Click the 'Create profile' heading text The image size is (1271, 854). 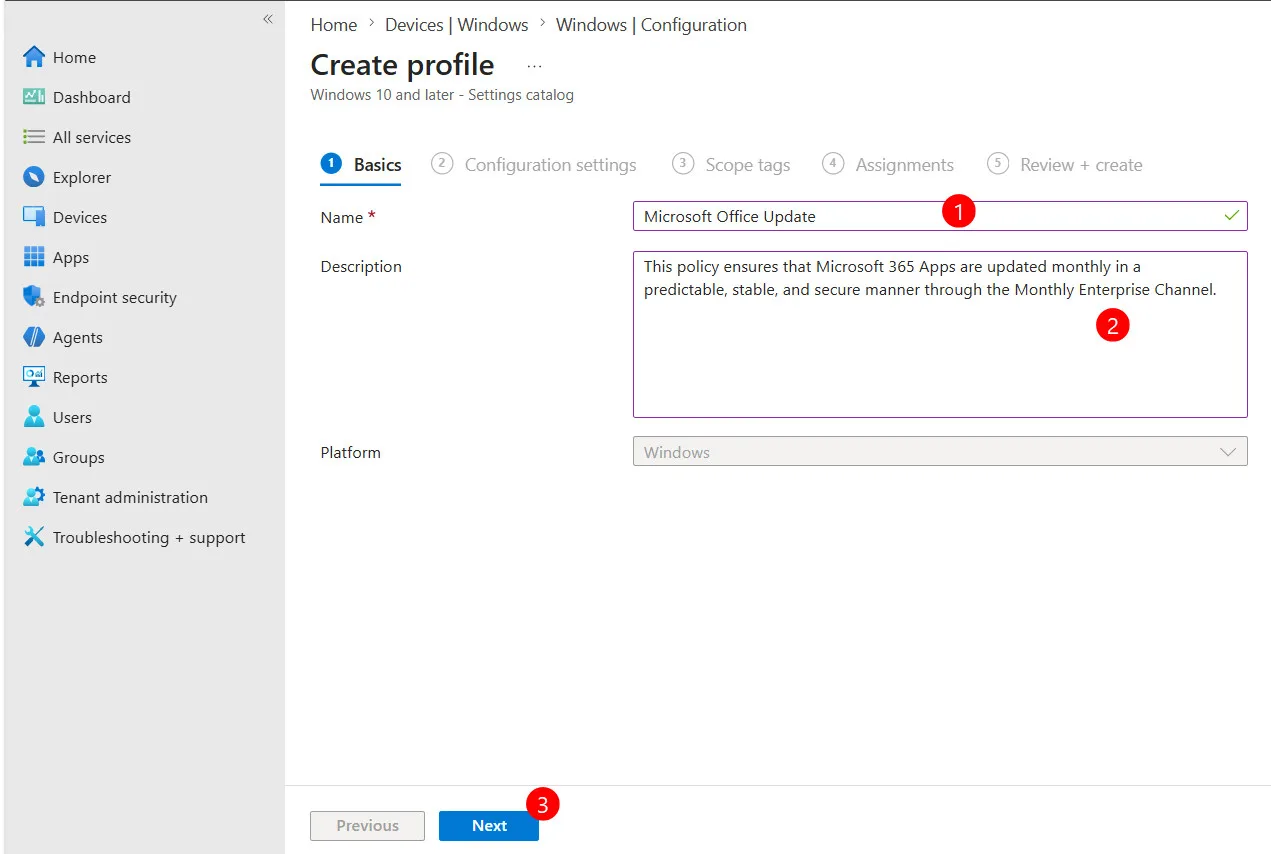coord(402,65)
